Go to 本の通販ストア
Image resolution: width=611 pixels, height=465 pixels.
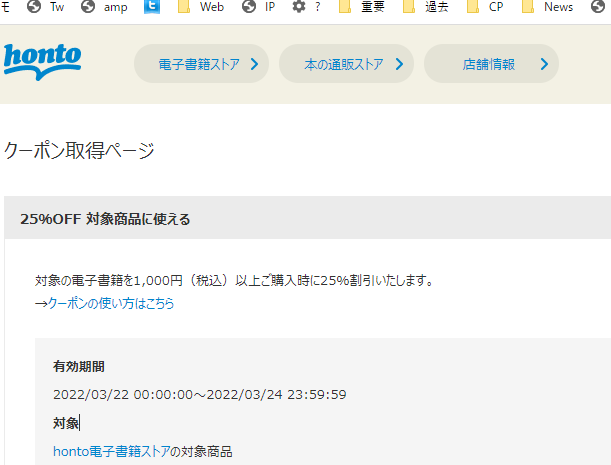346,64
